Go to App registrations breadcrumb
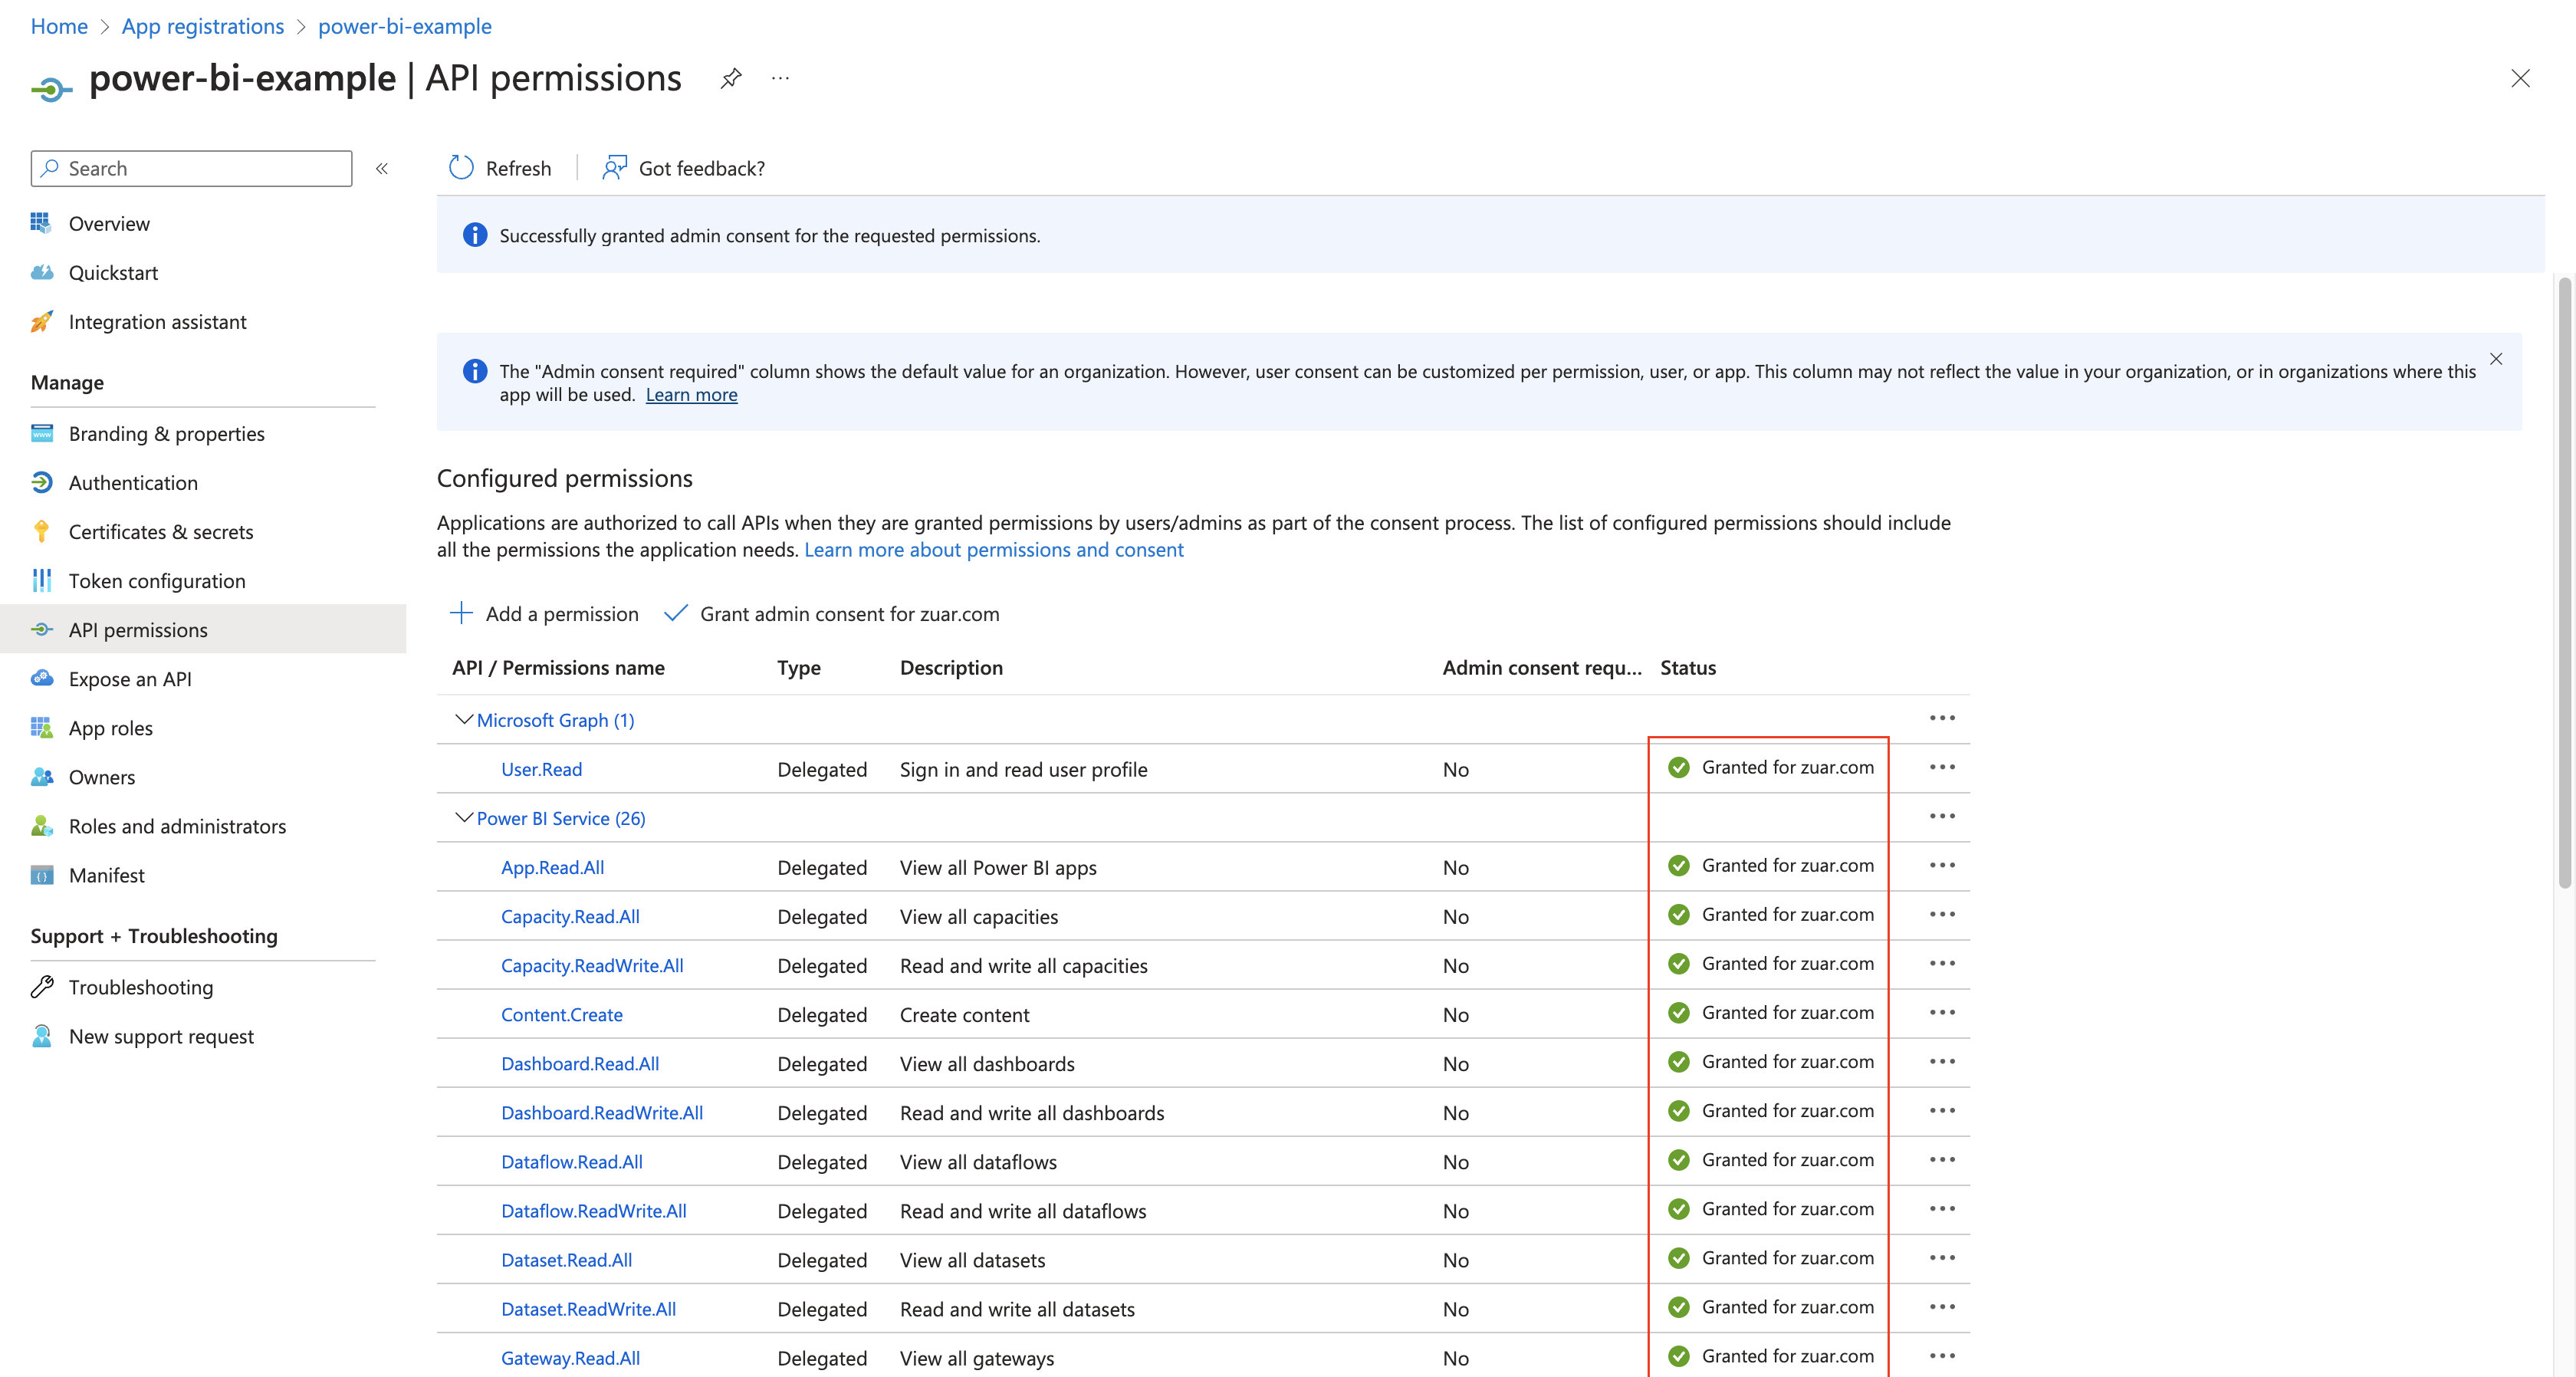Viewport: 2576px width, 1377px height. click(203, 26)
